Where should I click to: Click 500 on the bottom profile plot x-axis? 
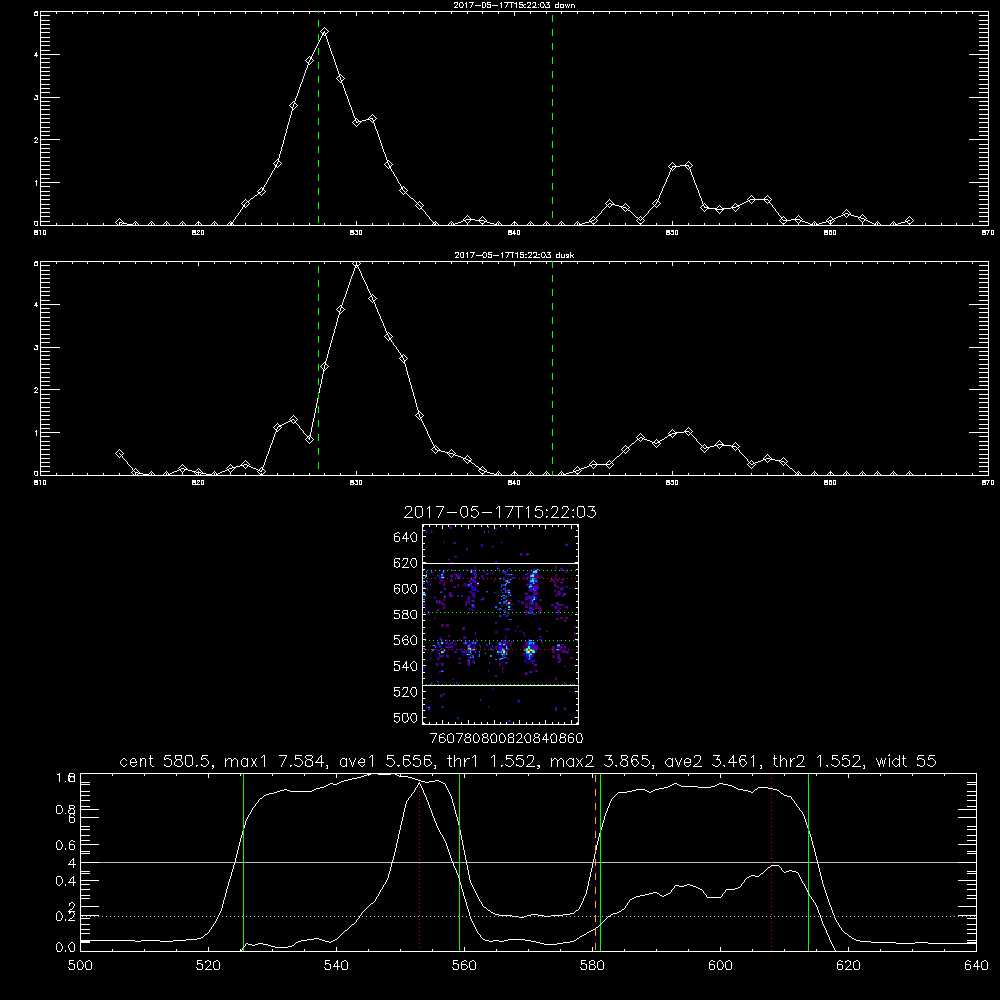(x=80, y=966)
